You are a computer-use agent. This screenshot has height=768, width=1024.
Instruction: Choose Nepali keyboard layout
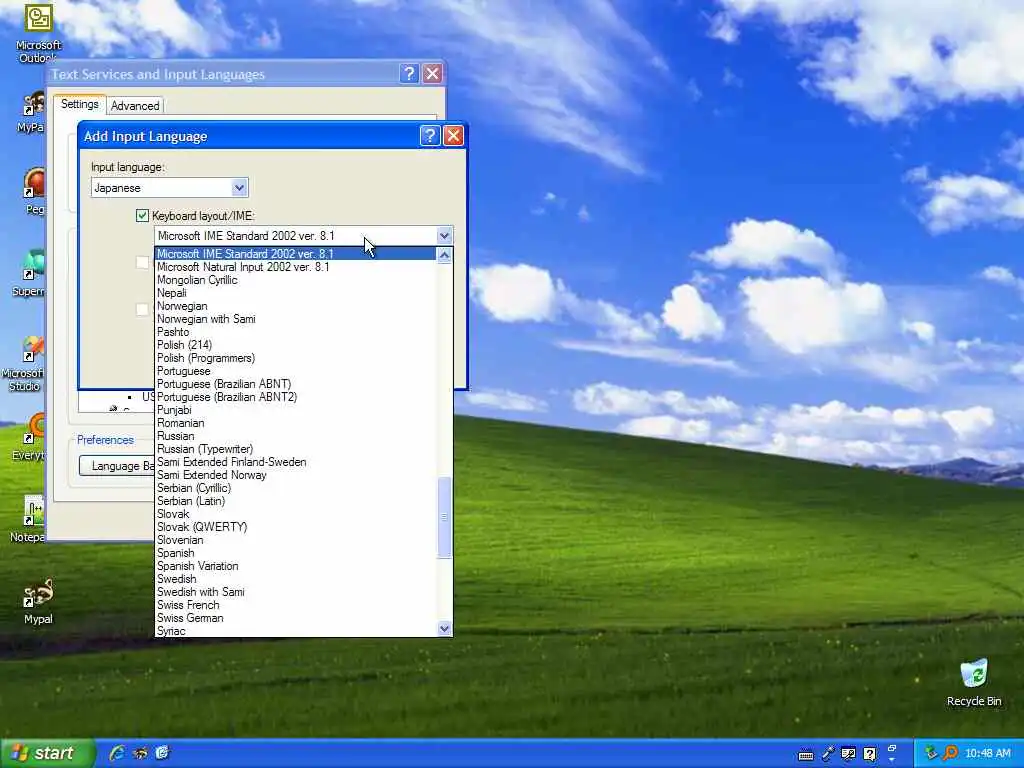coord(296,293)
